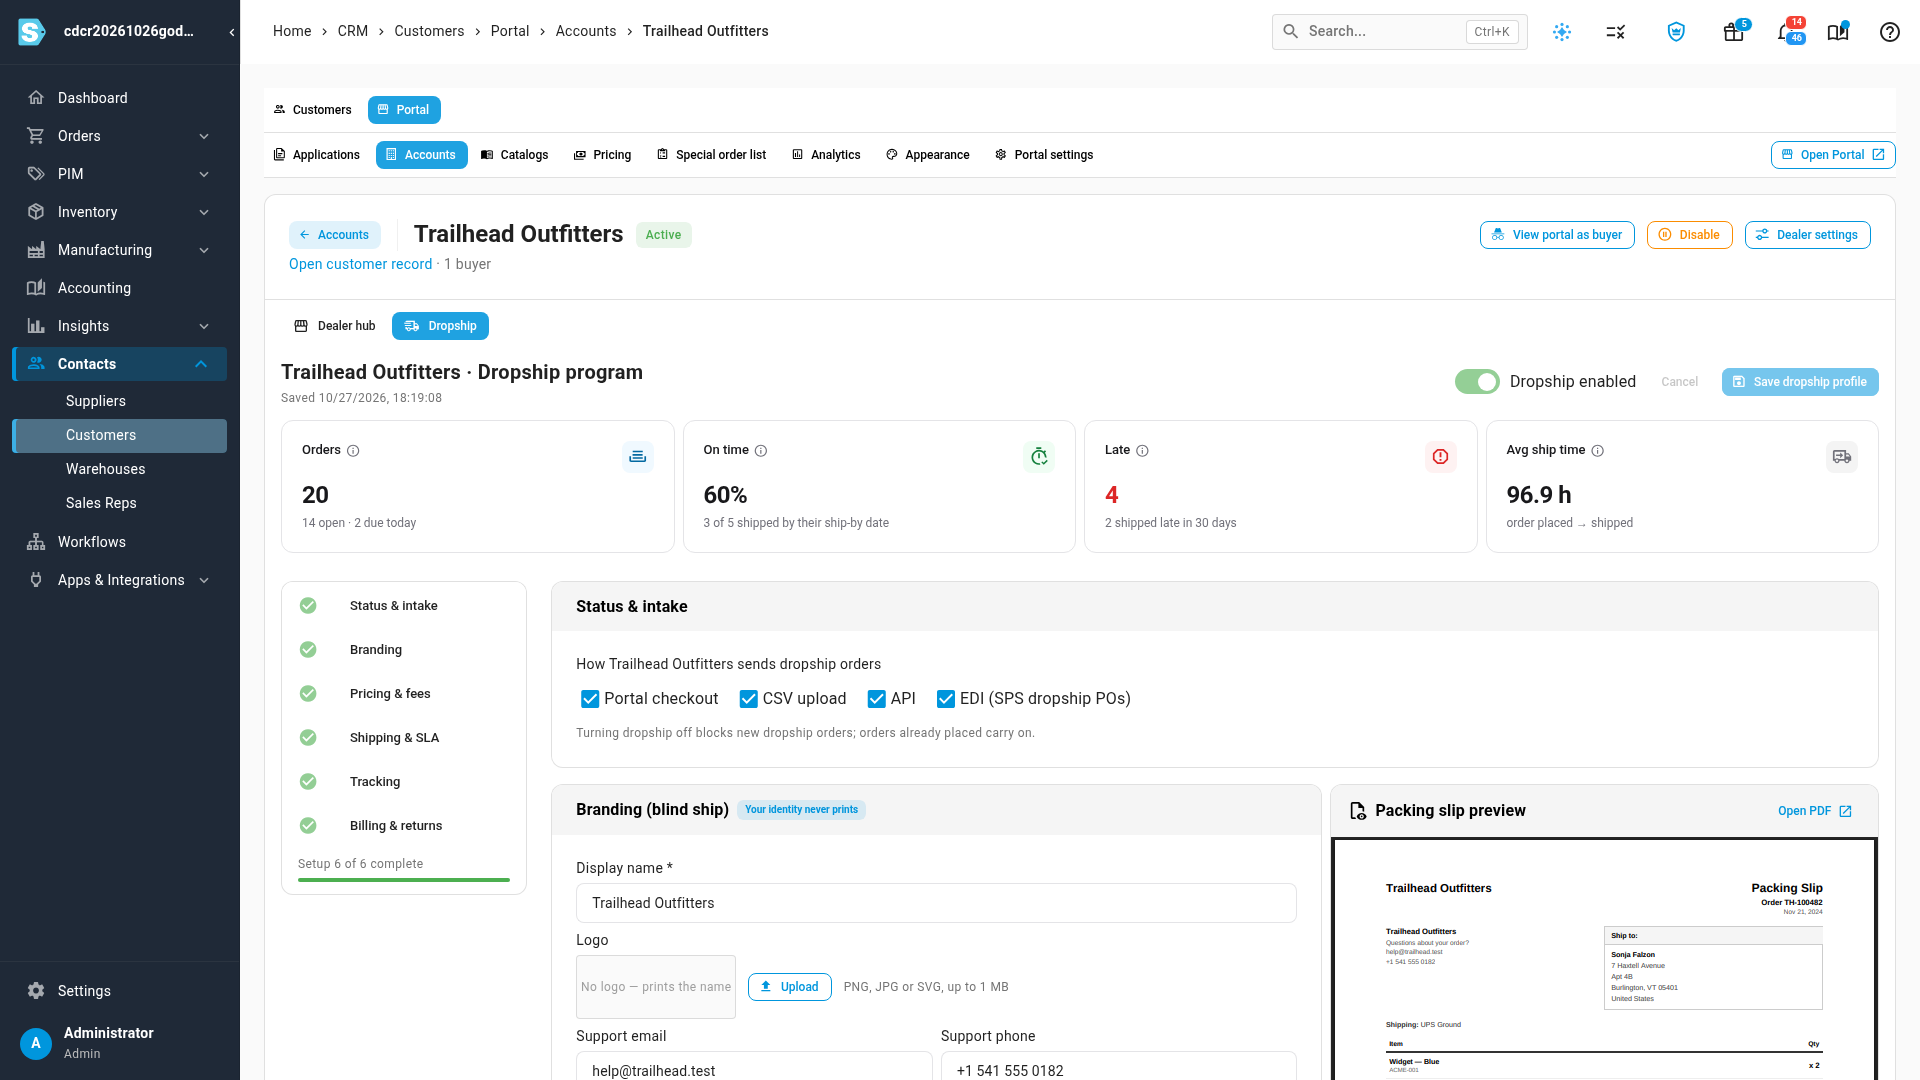Expand Apps & Integrations menu
1920x1080 pixels.
pos(204,580)
